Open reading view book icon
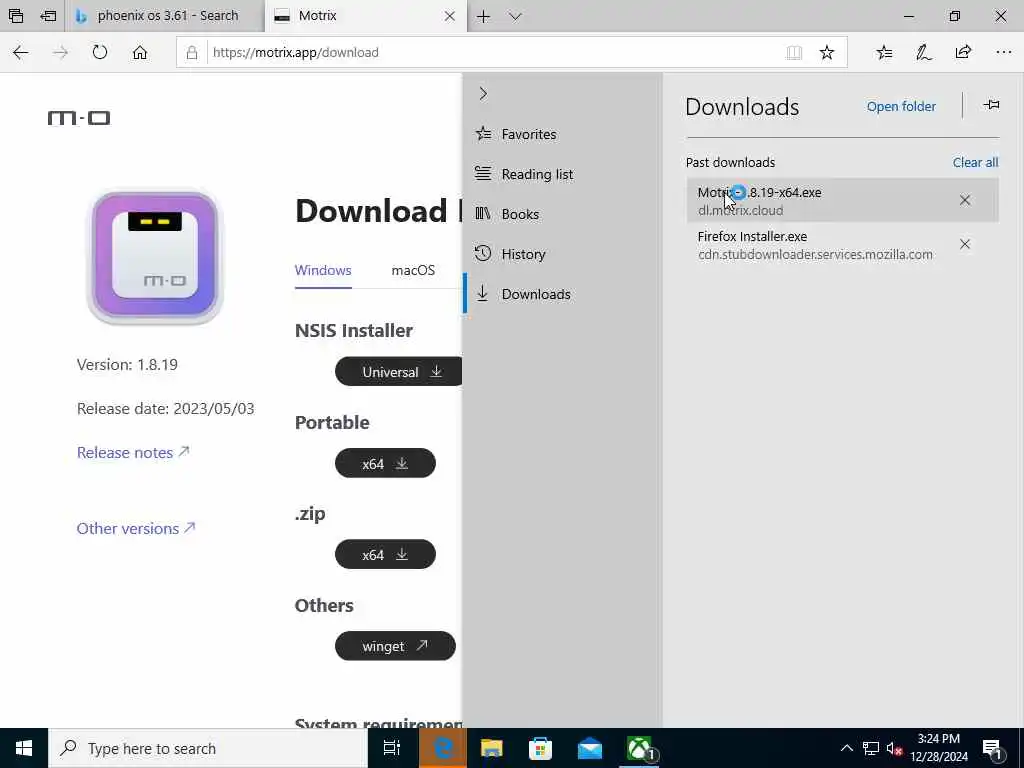The image size is (1024, 768). (794, 52)
